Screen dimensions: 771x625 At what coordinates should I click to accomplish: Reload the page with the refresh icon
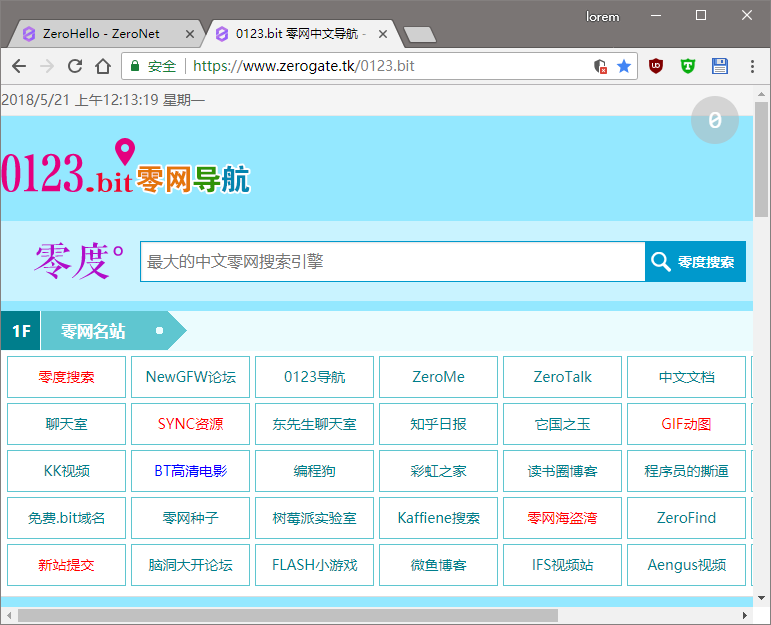tap(75, 66)
